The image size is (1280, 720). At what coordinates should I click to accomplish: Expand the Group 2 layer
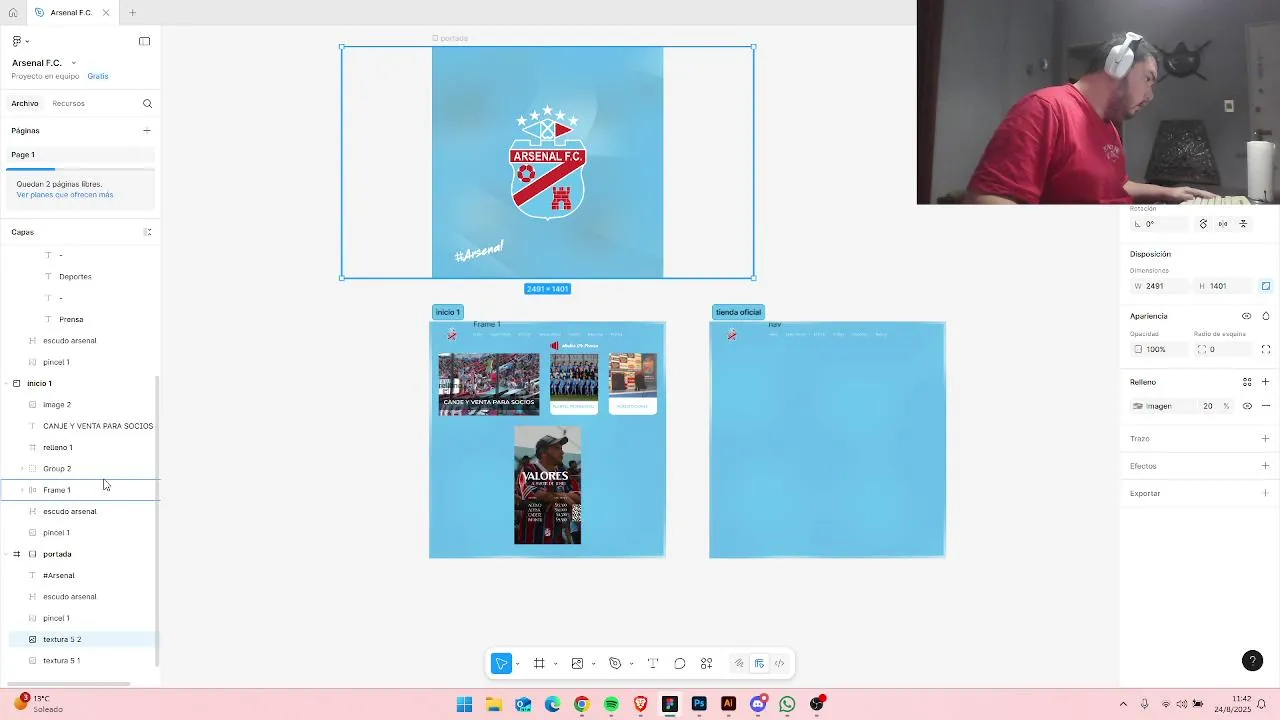tap(22, 469)
